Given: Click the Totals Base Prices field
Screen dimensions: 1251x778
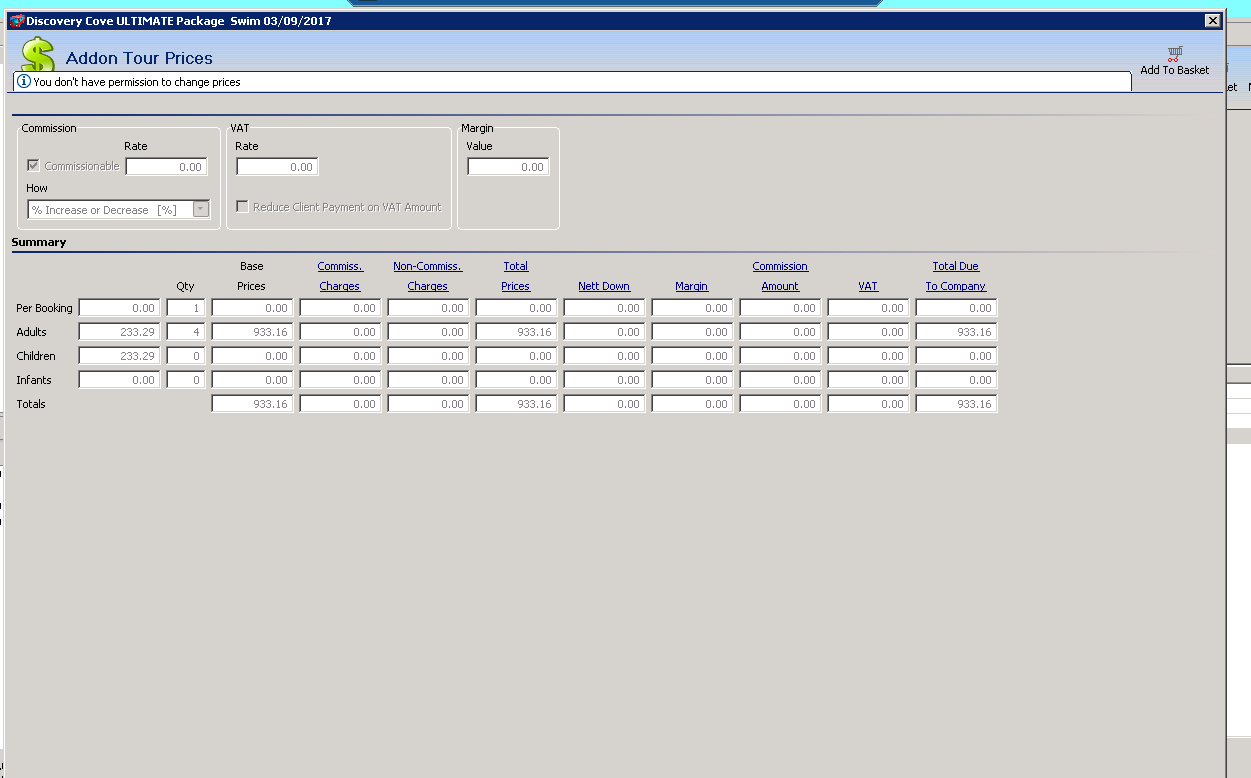Looking at the screenshot, I should click(x=252, y=404).
